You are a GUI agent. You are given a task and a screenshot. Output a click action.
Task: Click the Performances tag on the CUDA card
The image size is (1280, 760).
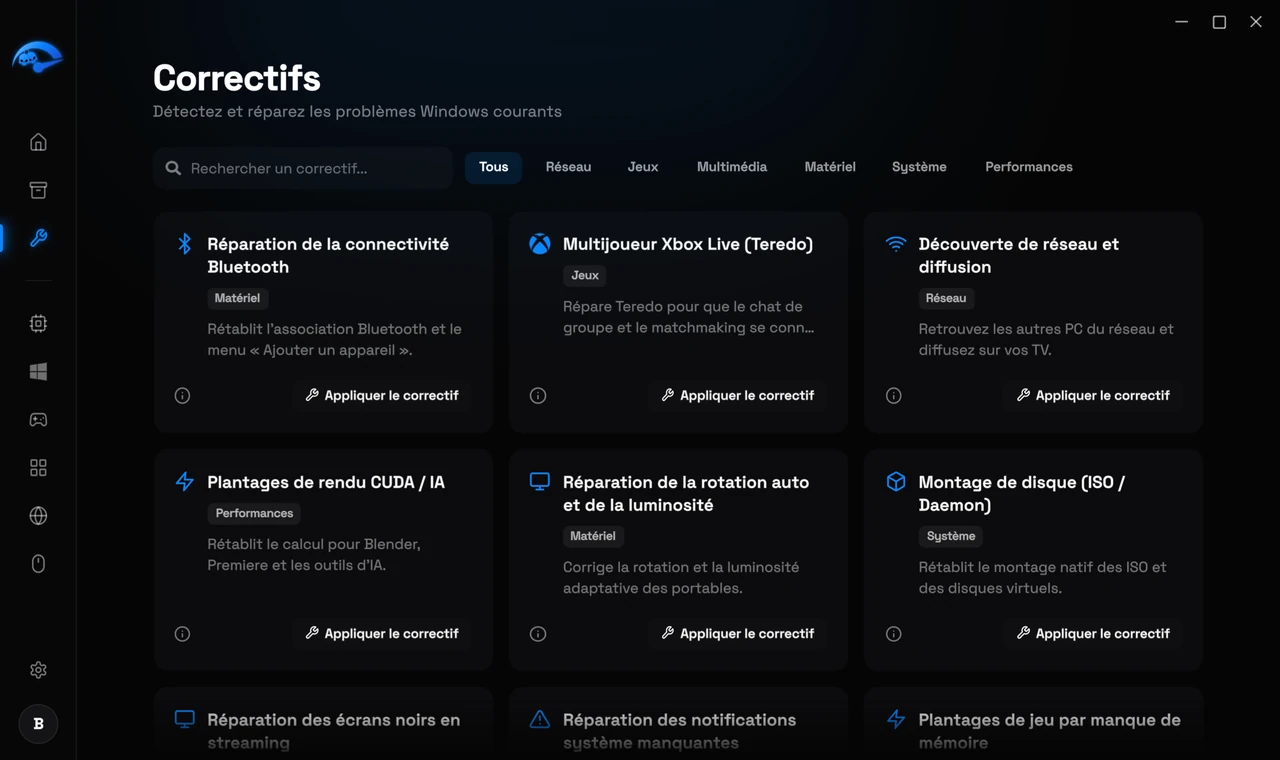pos(254,513)
